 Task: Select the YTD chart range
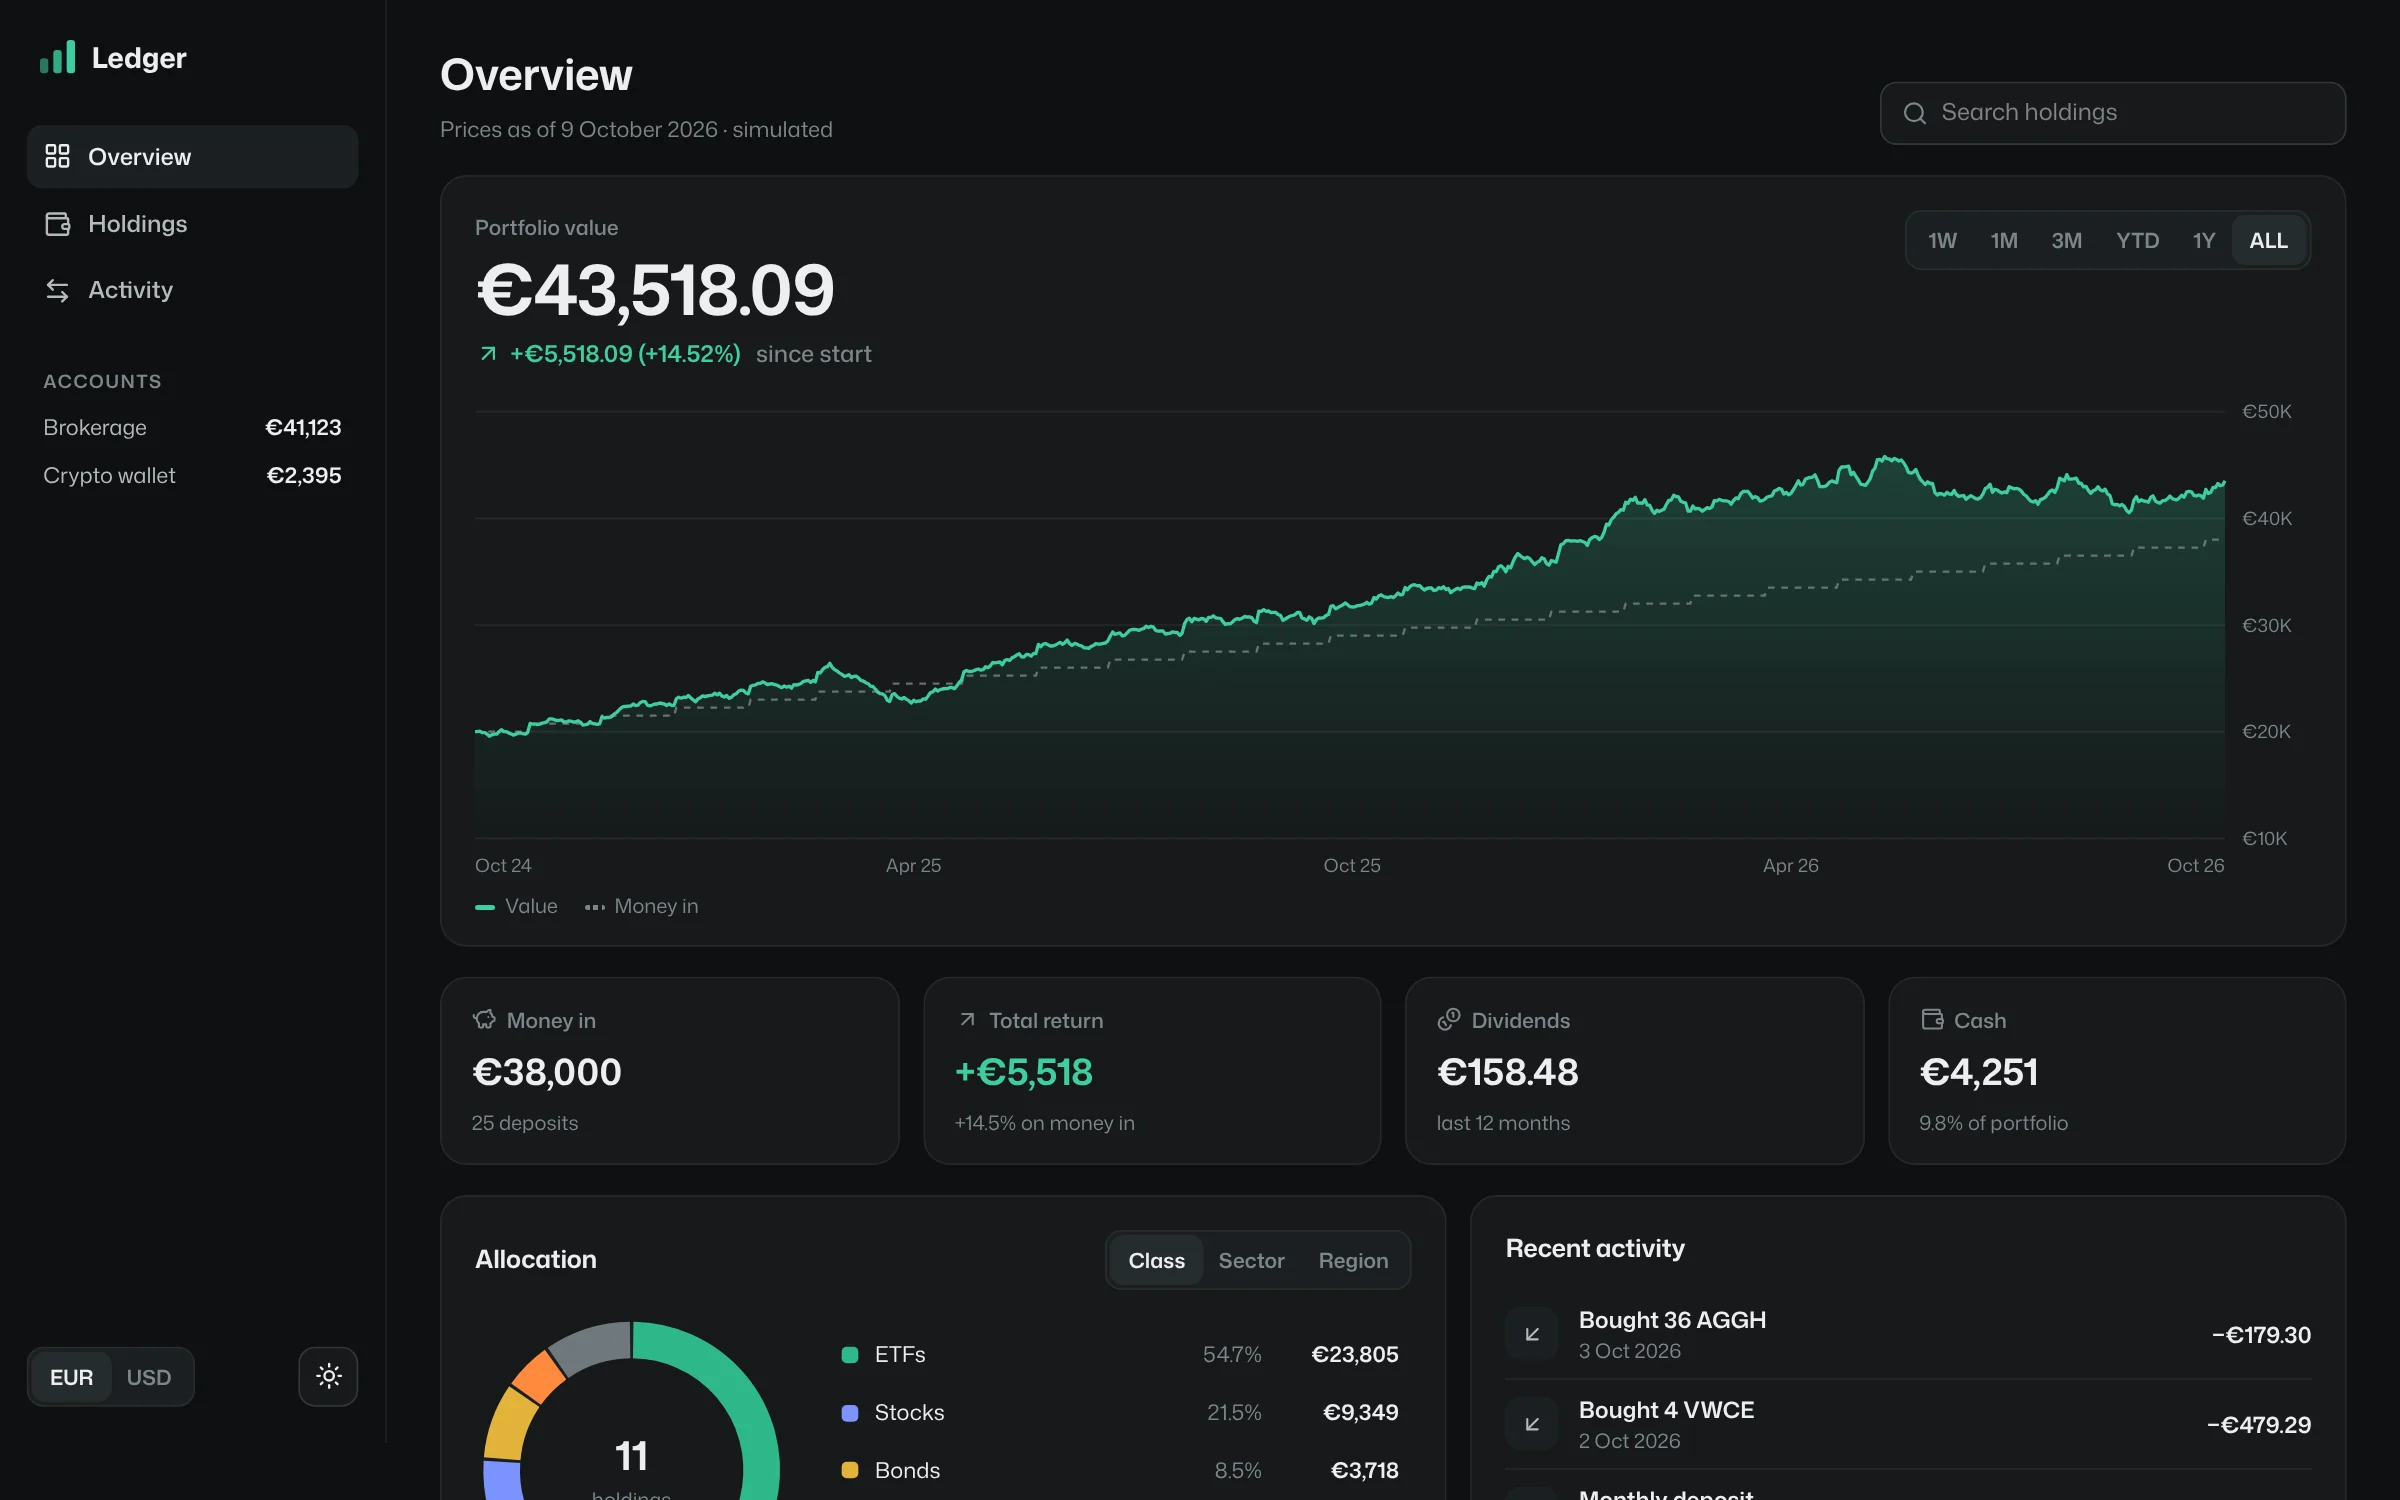2138,240
